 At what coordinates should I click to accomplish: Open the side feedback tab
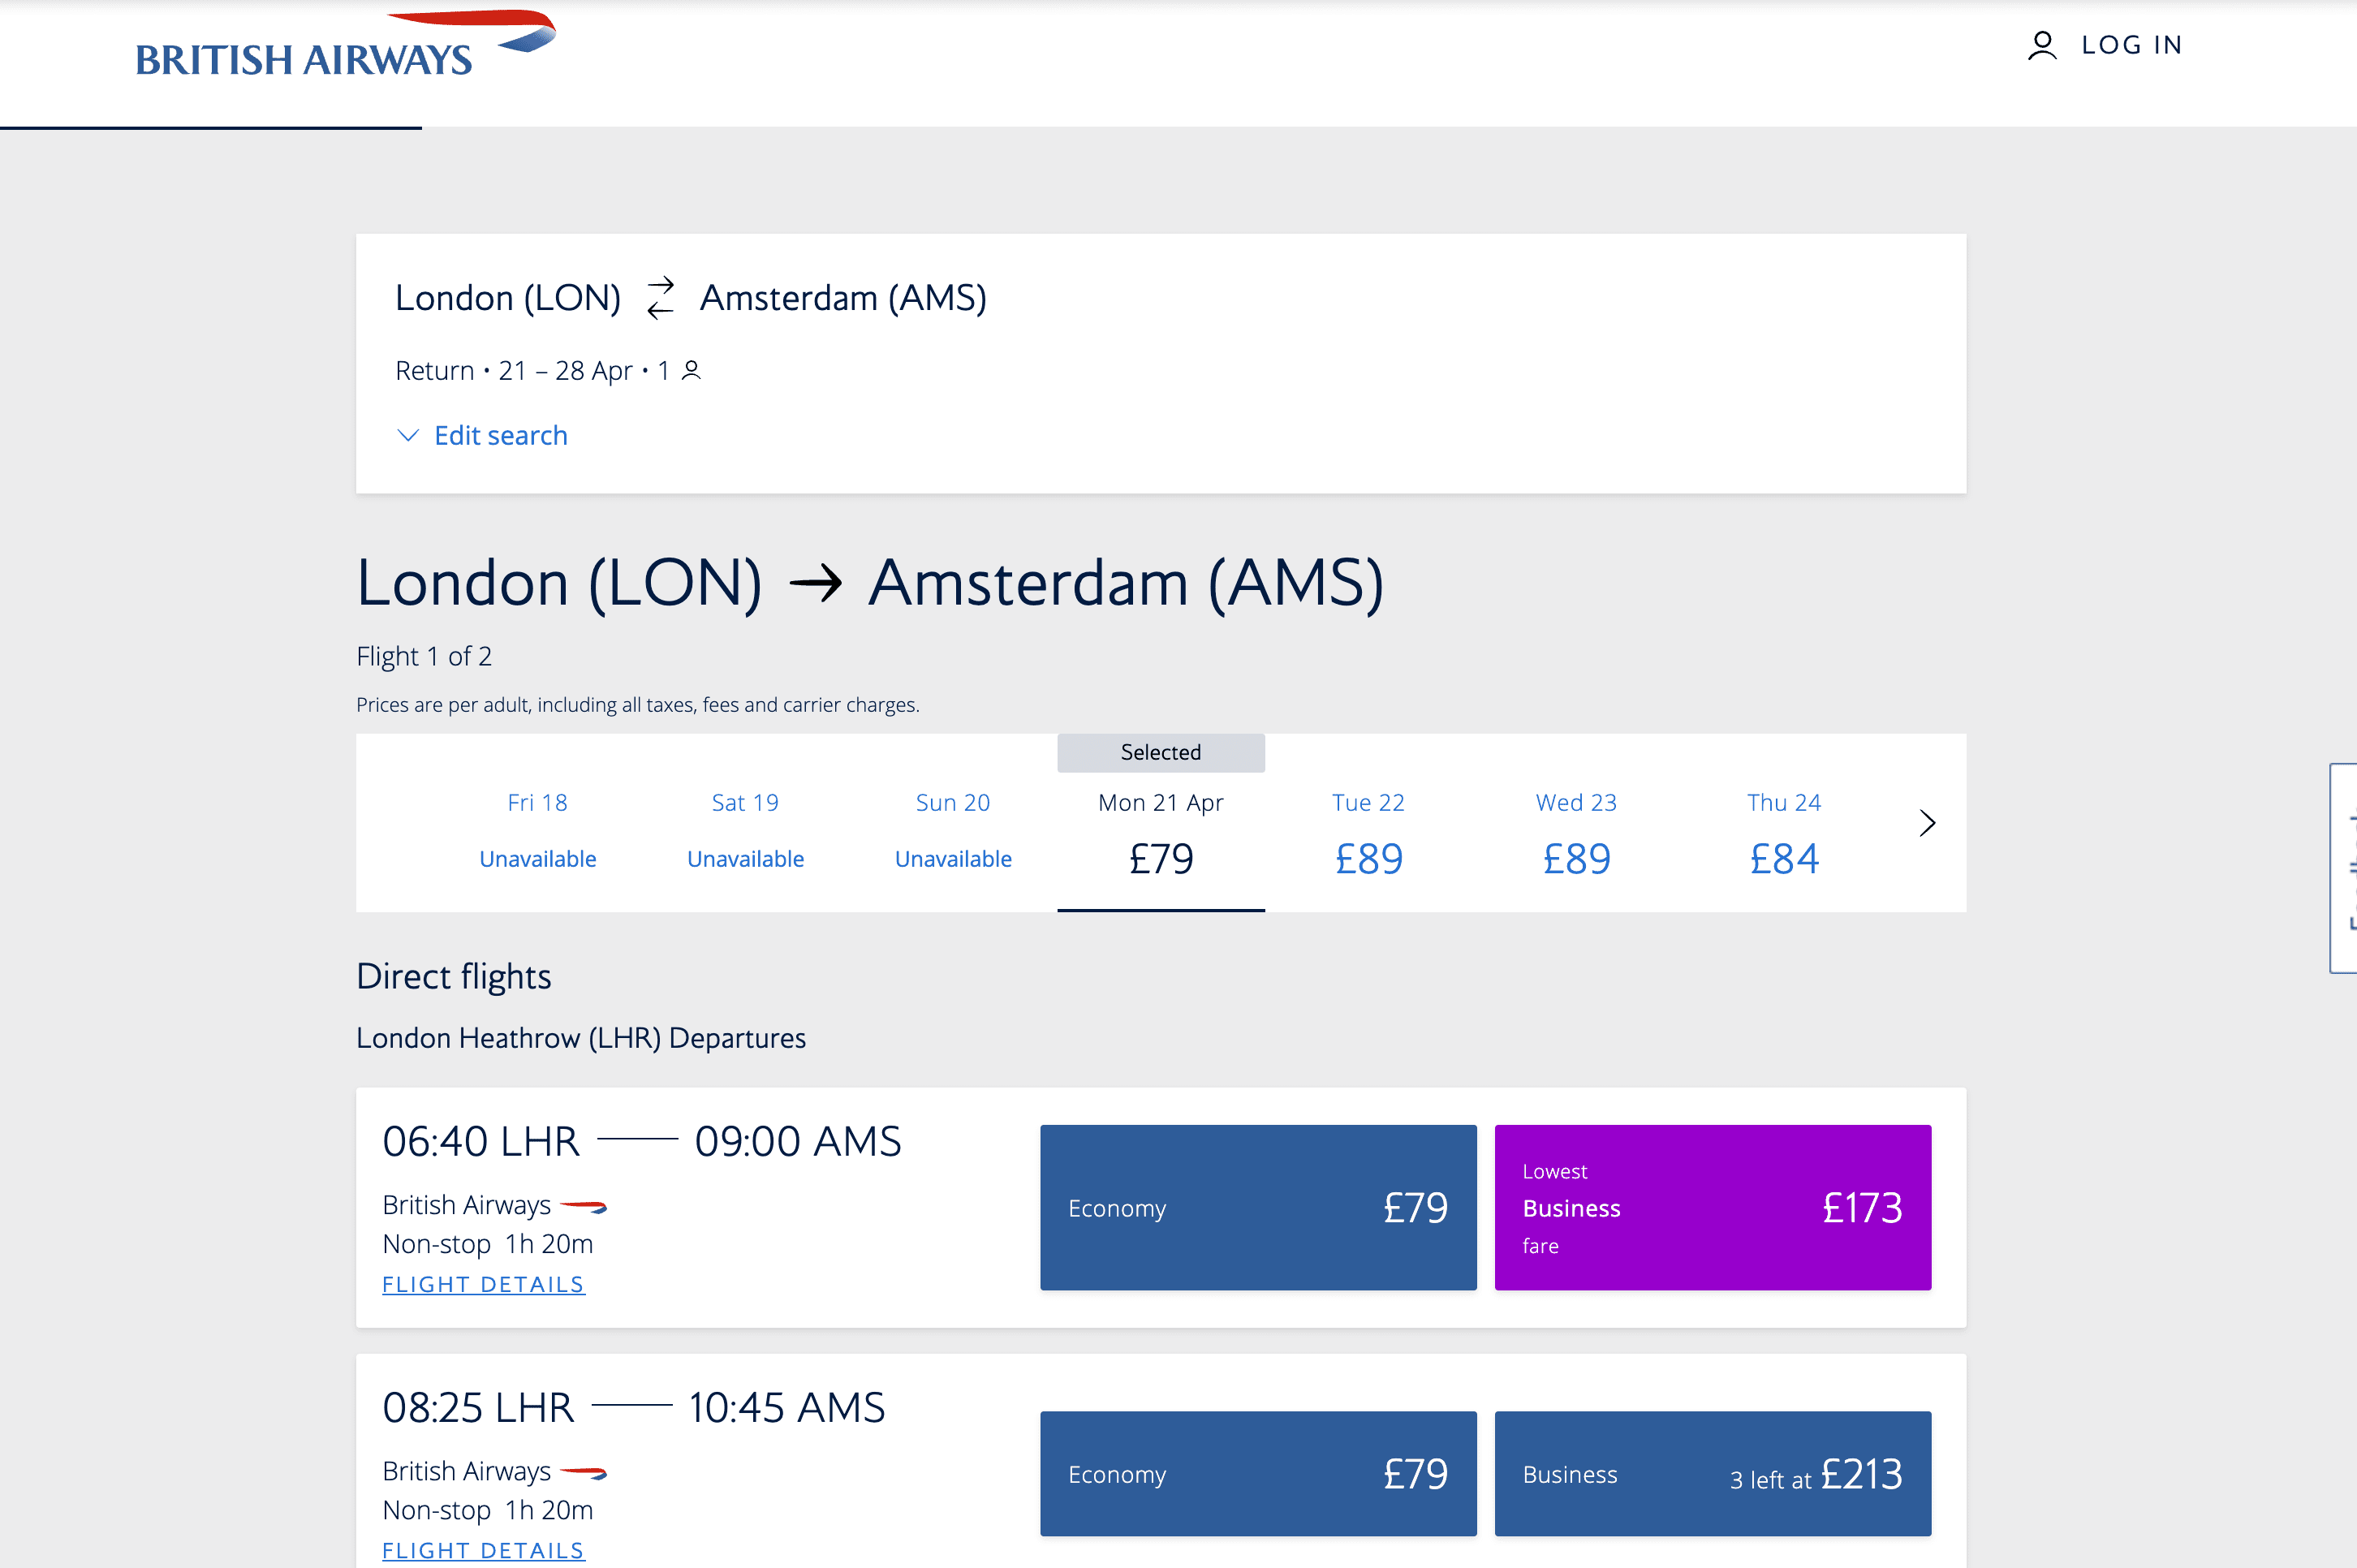[x=2346, y=867]
